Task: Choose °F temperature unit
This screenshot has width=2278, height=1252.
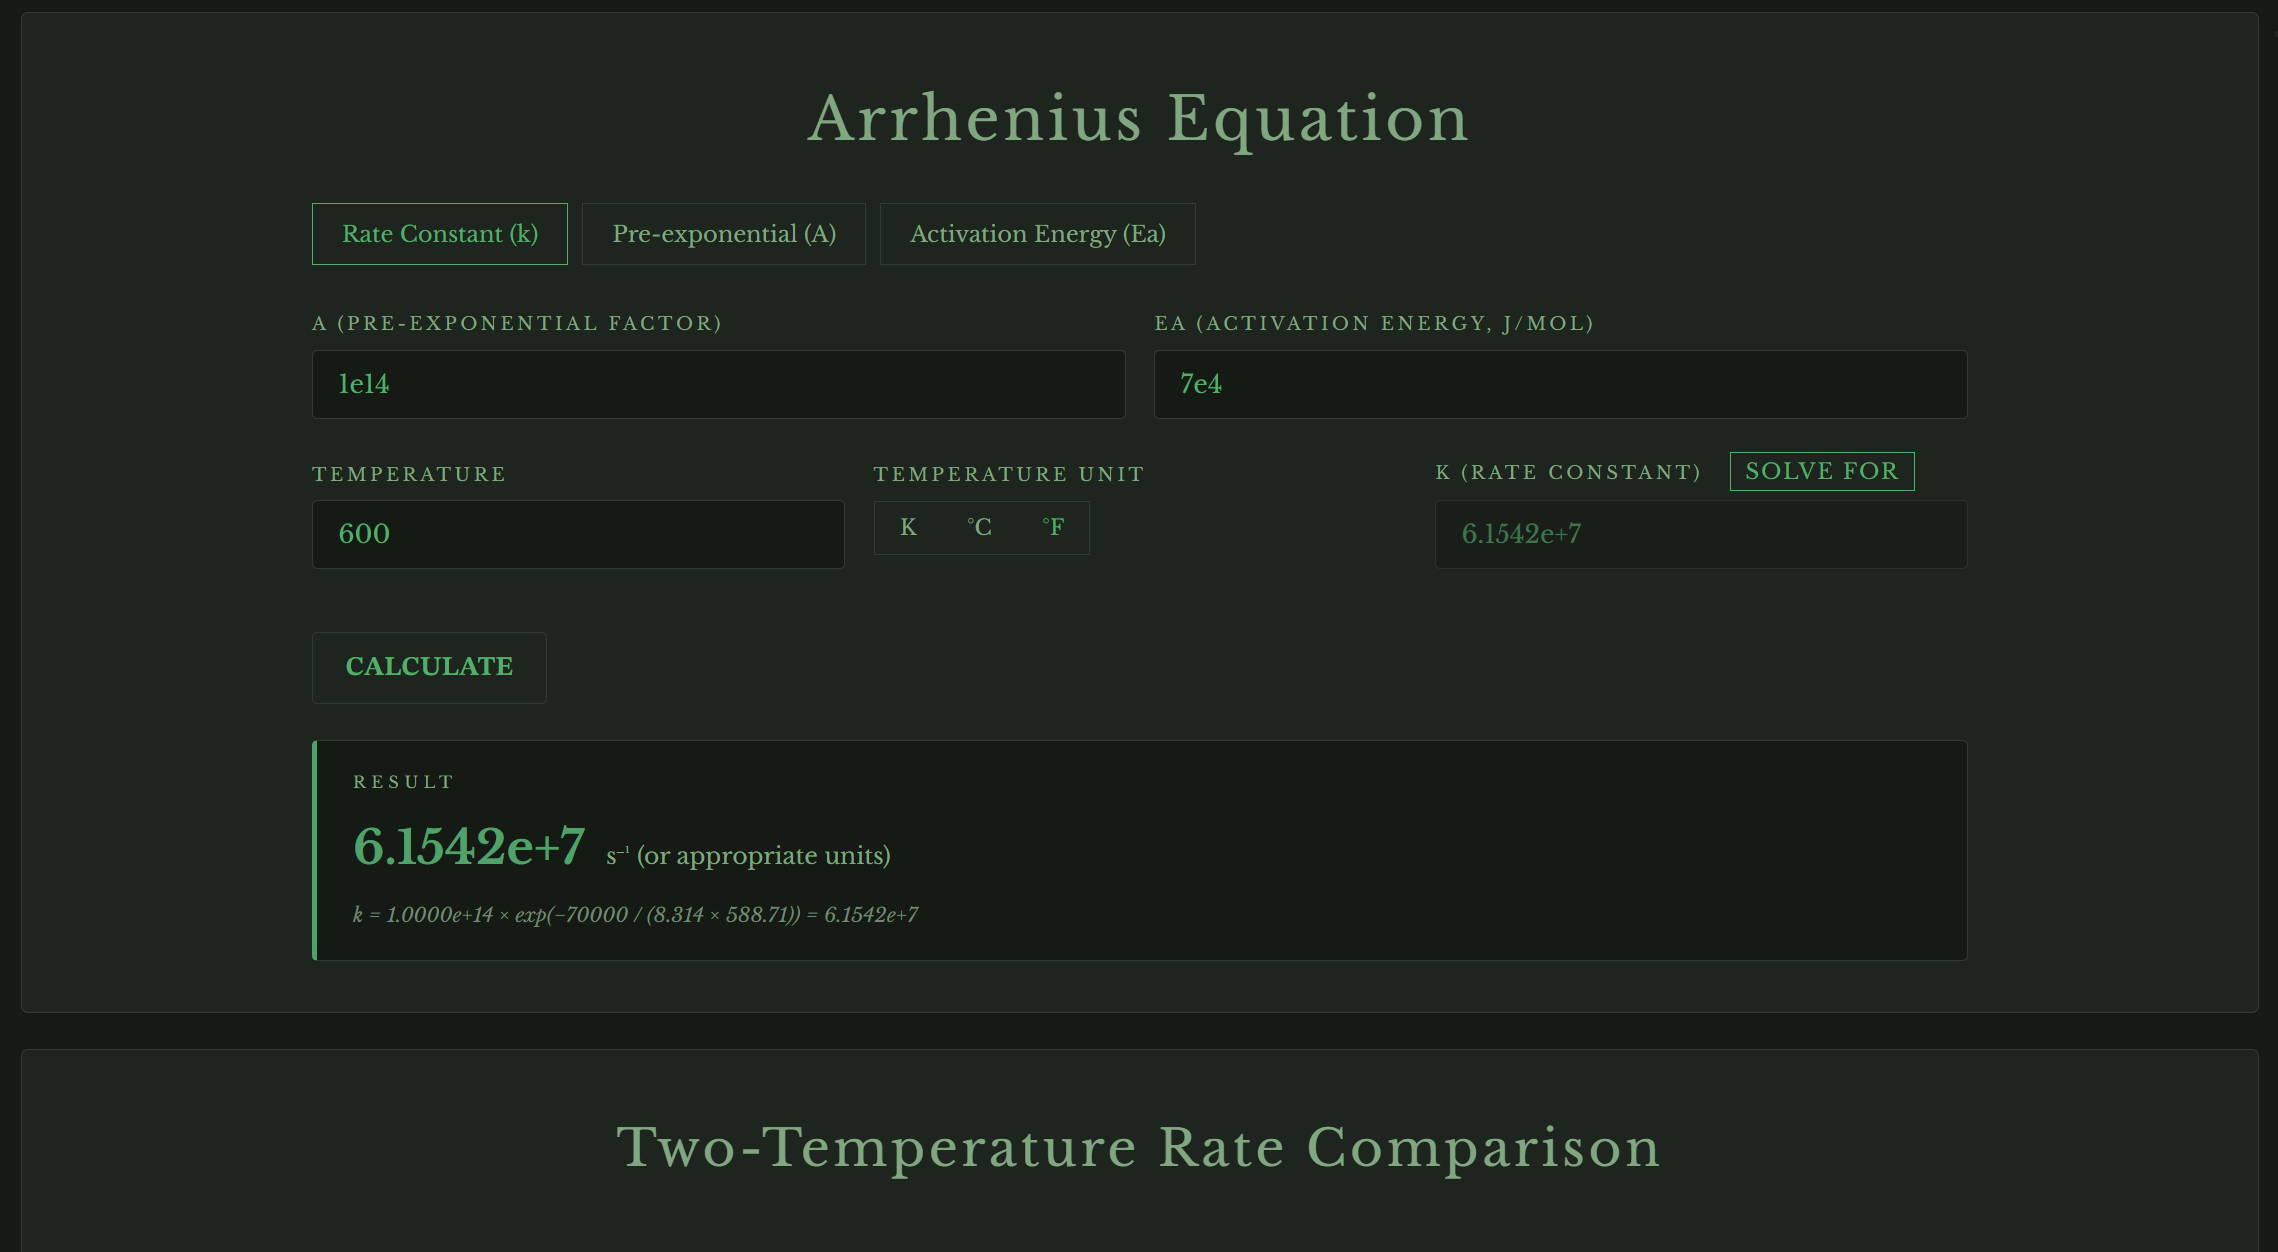Action: (1053, 527)
